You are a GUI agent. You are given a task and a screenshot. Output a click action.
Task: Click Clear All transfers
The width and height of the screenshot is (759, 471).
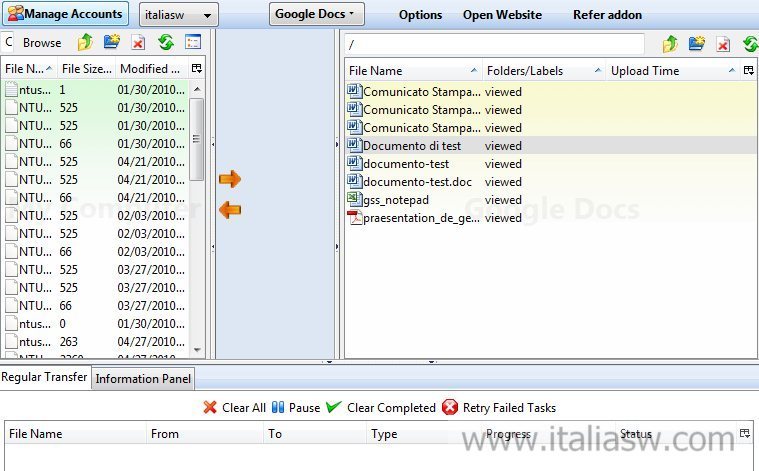coord(235,408)
